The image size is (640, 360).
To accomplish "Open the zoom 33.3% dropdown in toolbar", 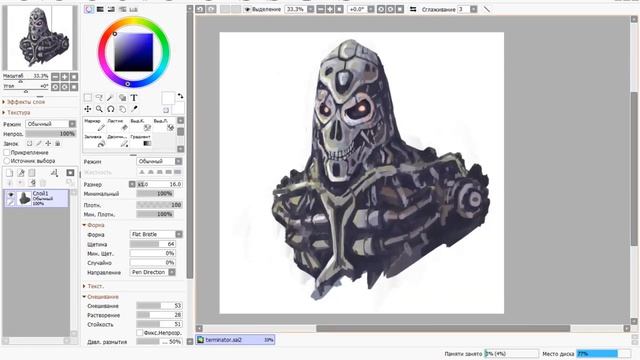I will pyautogui.click(x=311, y=9).
